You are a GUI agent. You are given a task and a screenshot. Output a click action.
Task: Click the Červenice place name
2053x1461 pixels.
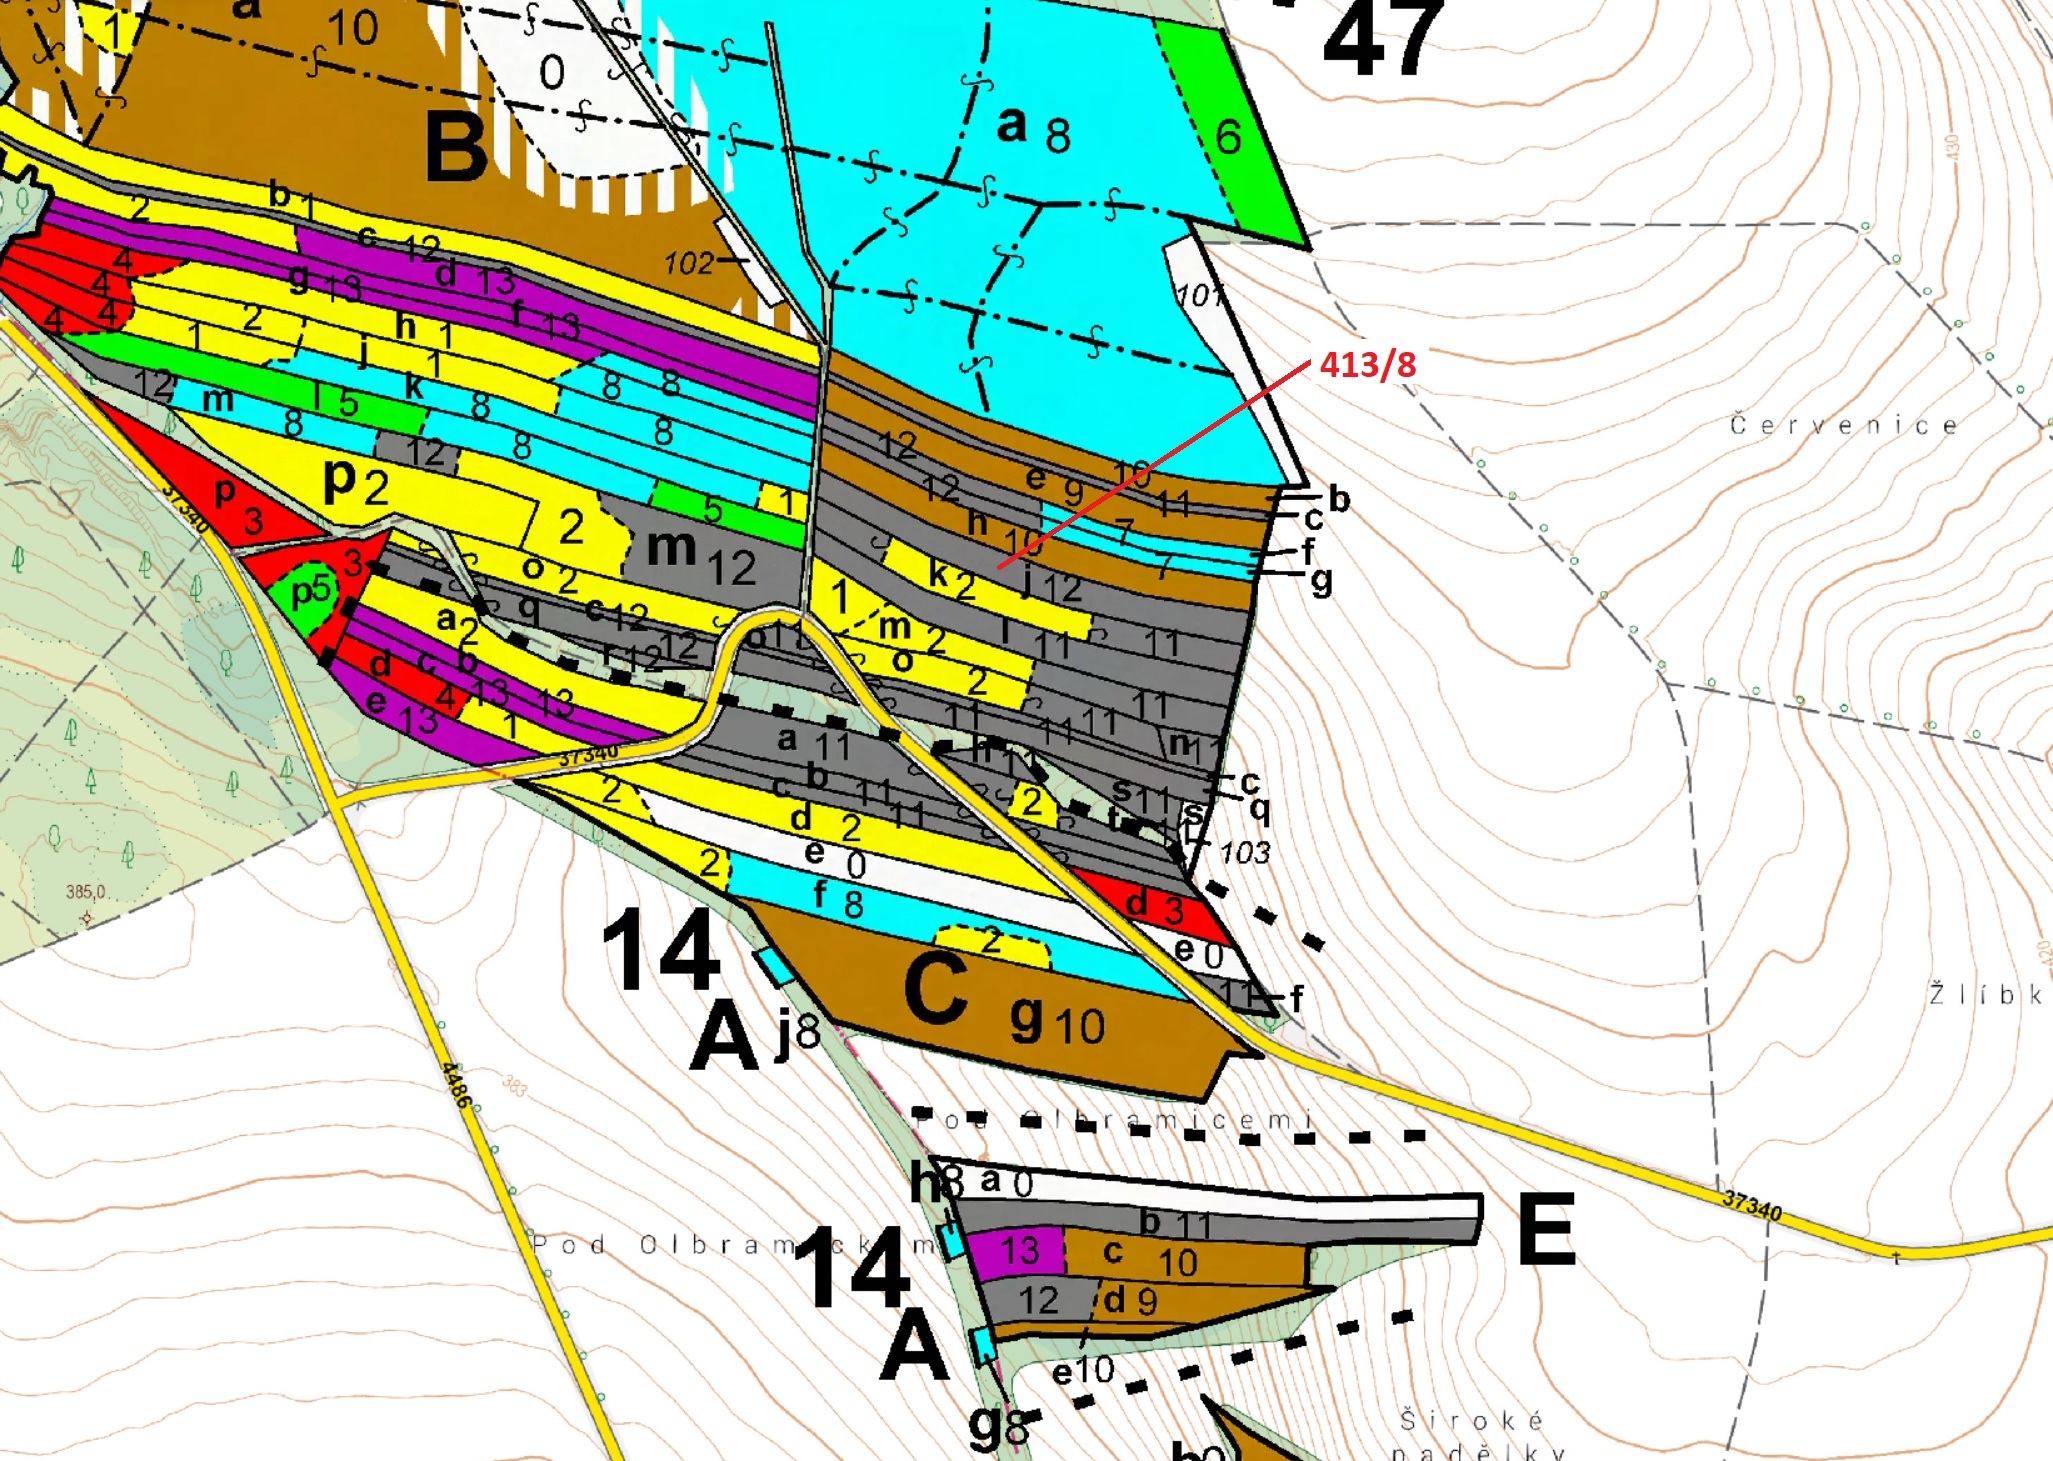(x=1844, y=425)
